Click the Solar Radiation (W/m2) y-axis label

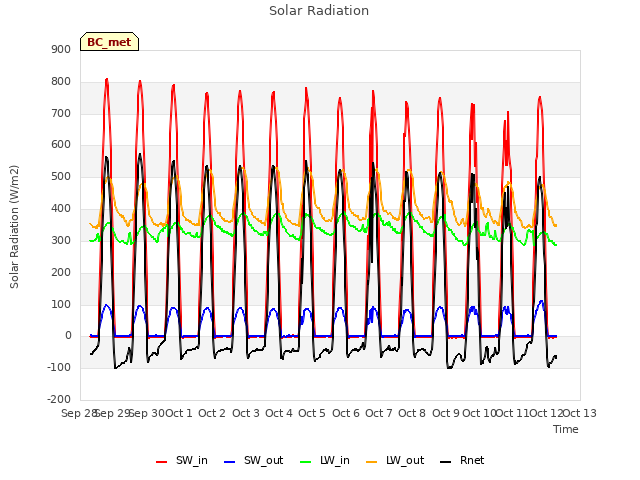14,227
